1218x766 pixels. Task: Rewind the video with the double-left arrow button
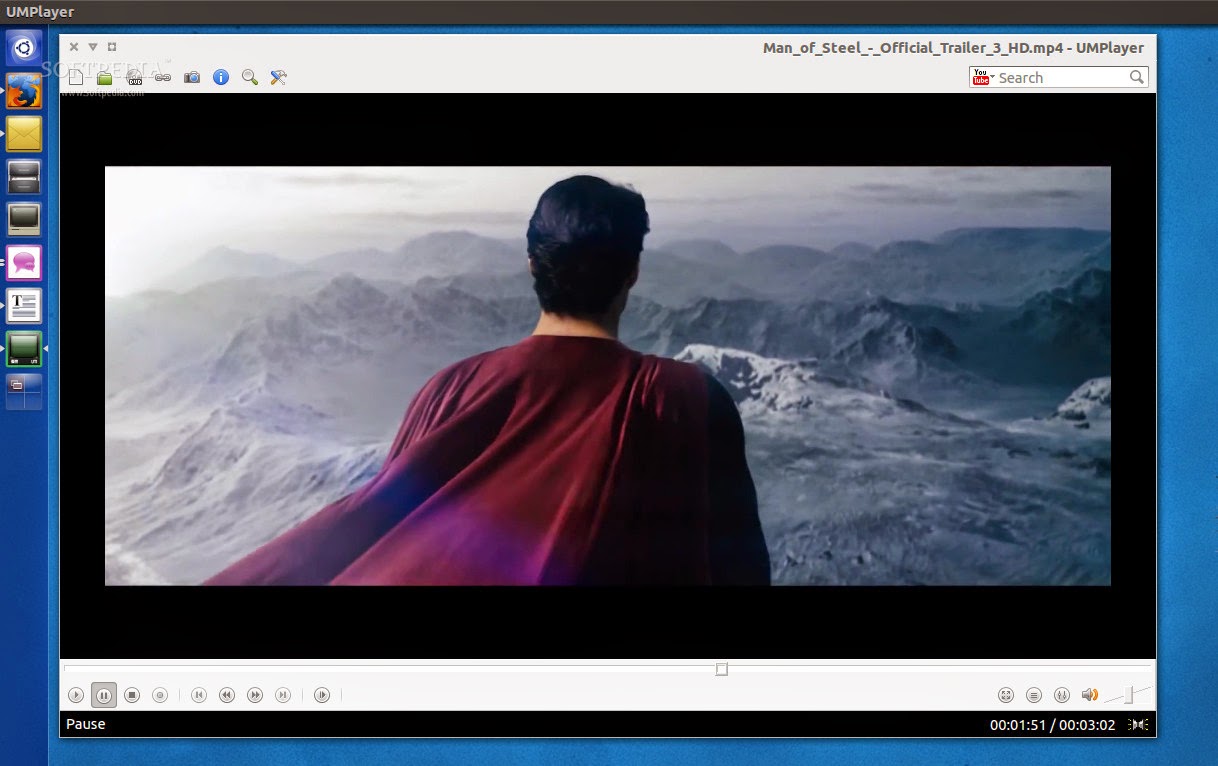[x=227, y=695]
